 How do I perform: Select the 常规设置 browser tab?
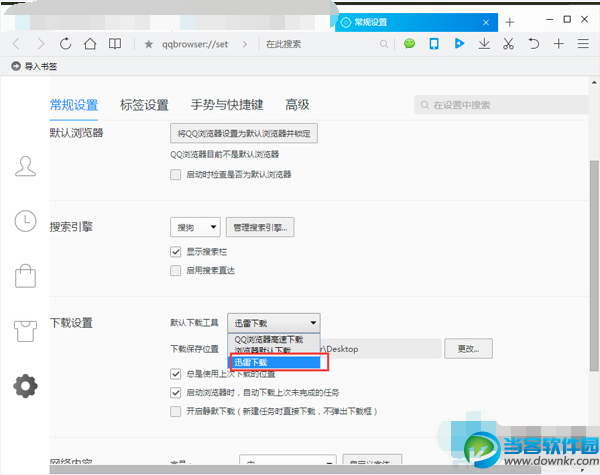416,22
